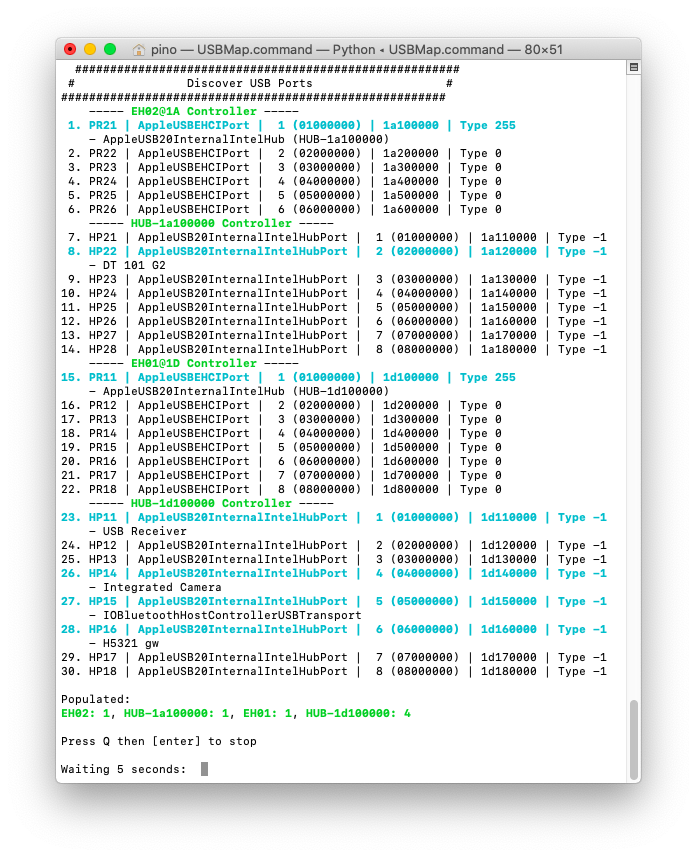The height and width of the screenshot is (857, 697).
Task: Click the yellow minimize window button
Action: tap(90, 49)
